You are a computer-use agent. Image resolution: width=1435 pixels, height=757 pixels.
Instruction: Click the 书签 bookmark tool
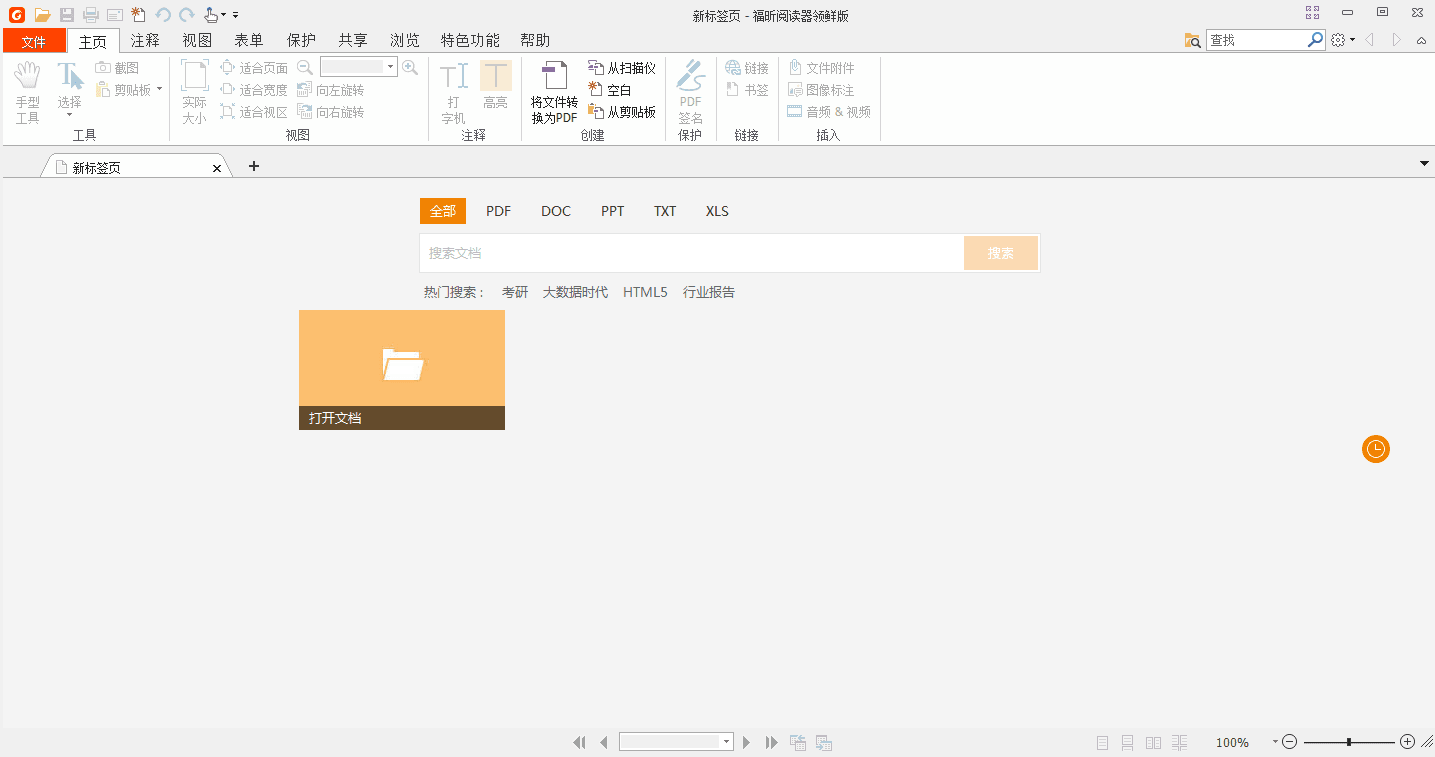pos(747,90)
